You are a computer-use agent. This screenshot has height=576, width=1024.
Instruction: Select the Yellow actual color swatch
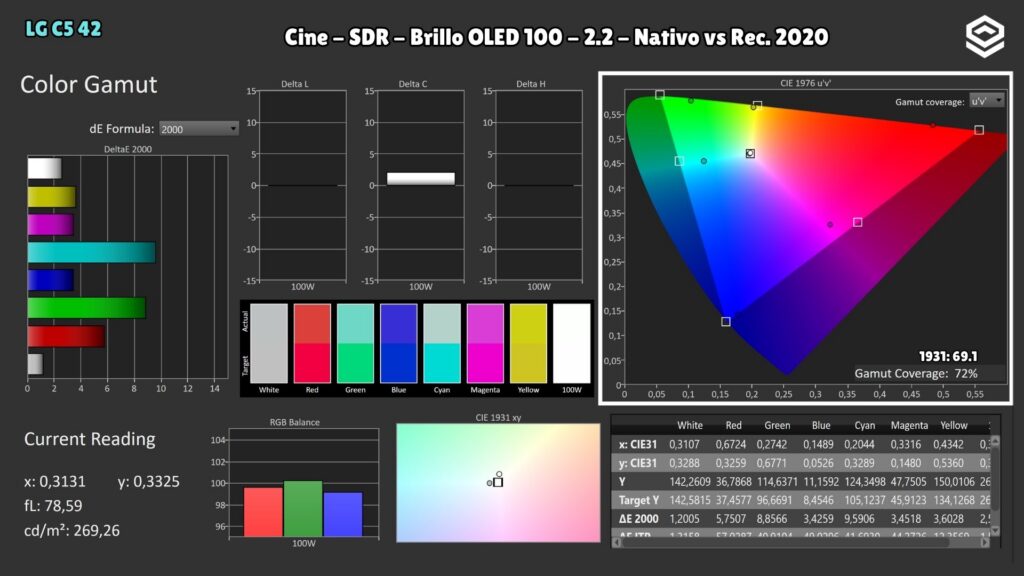pos(528,324)
